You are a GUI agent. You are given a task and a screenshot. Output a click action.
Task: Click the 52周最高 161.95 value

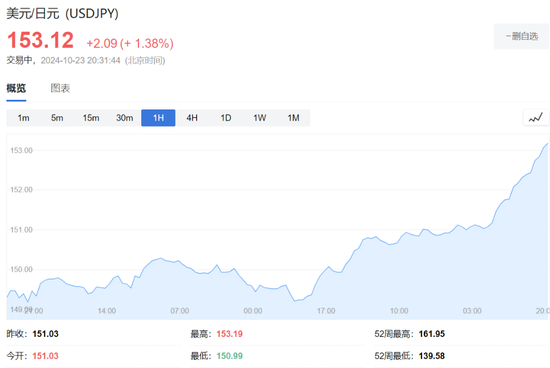[x=432, y=334]
